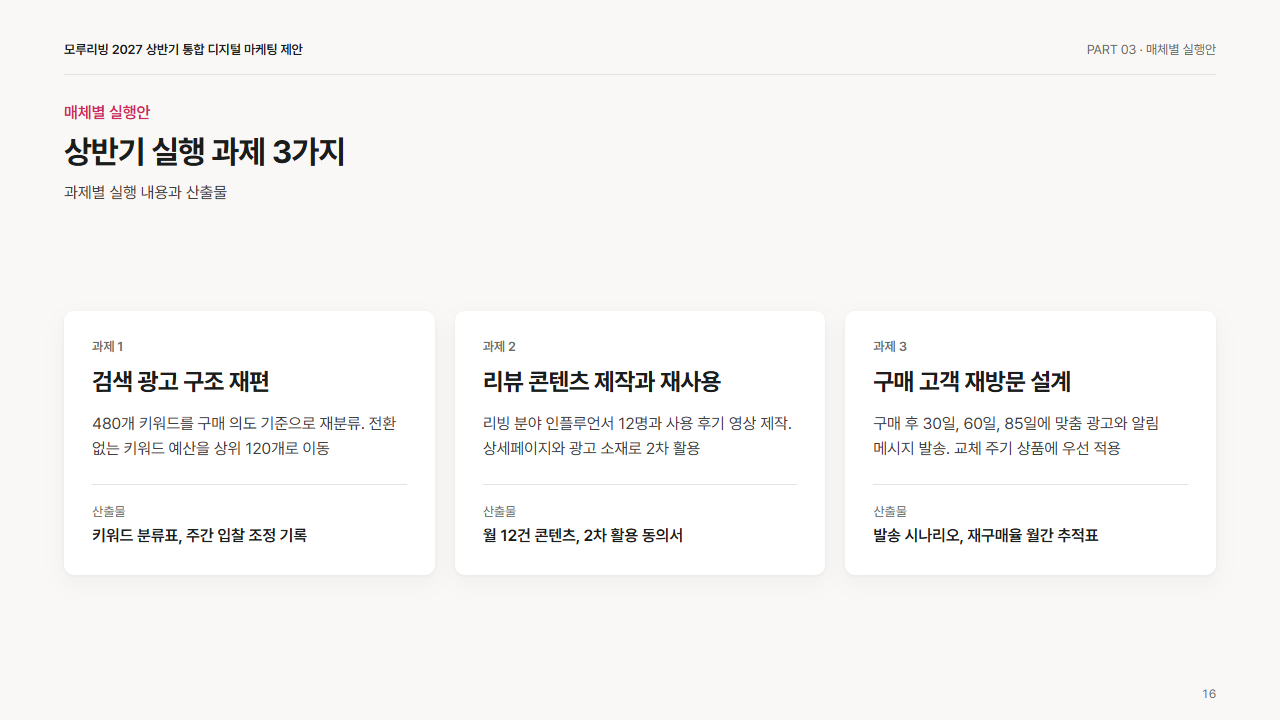Screen dimensions: 1280x720
Task: Click the header title '모루리빙 2027 상반기 통합 디지털 마케팅 제안'
Action: pyautogui.click(x=183, y=49)
